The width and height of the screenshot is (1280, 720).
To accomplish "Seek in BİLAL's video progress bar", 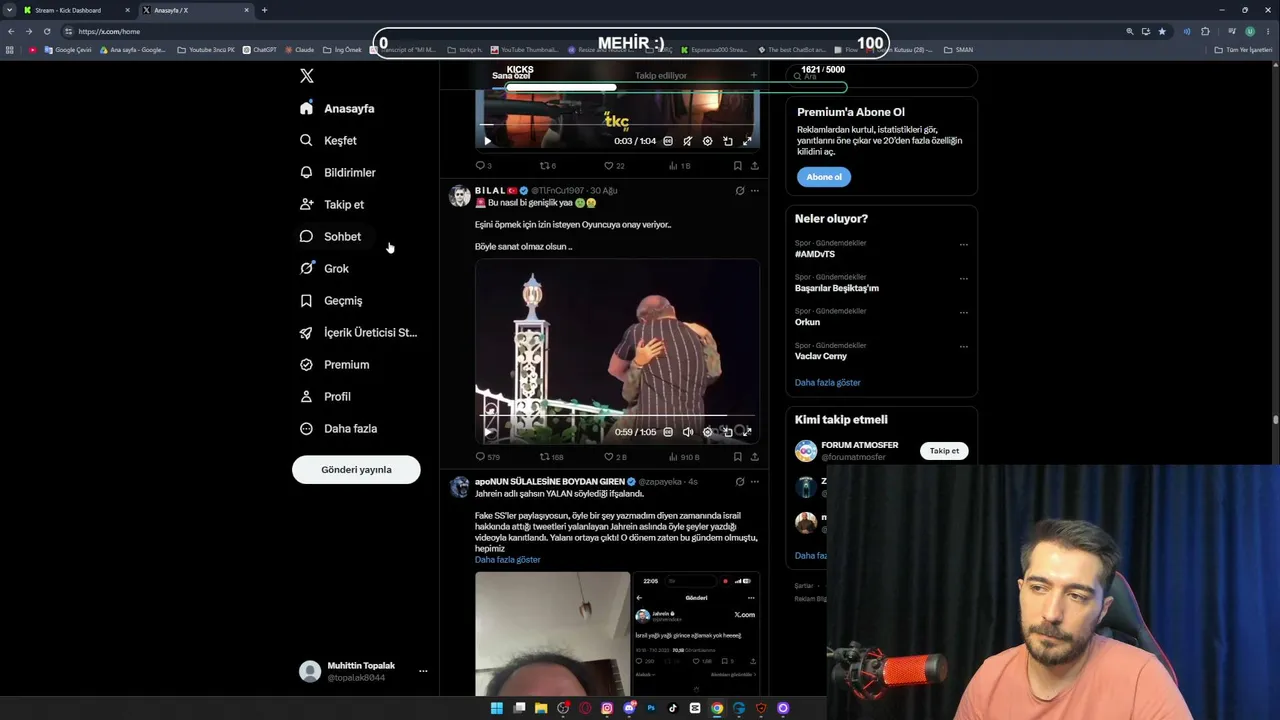I will (617, 416).
